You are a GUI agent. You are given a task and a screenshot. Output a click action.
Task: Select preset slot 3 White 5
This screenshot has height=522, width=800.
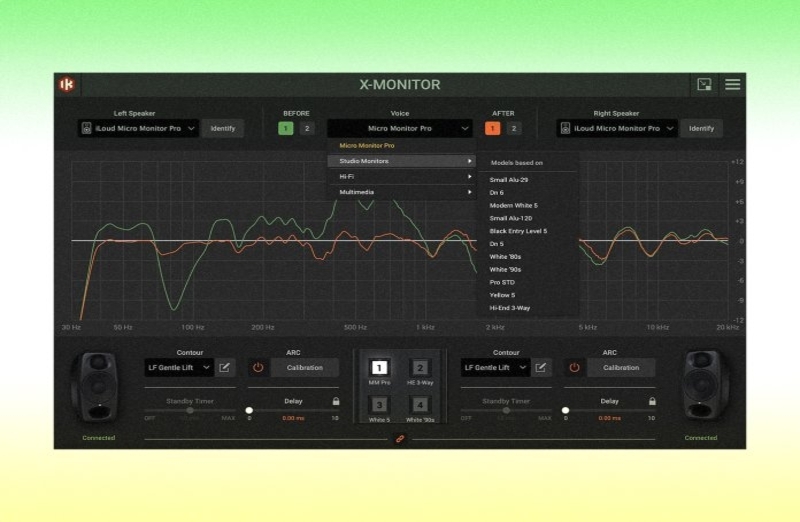379,405
